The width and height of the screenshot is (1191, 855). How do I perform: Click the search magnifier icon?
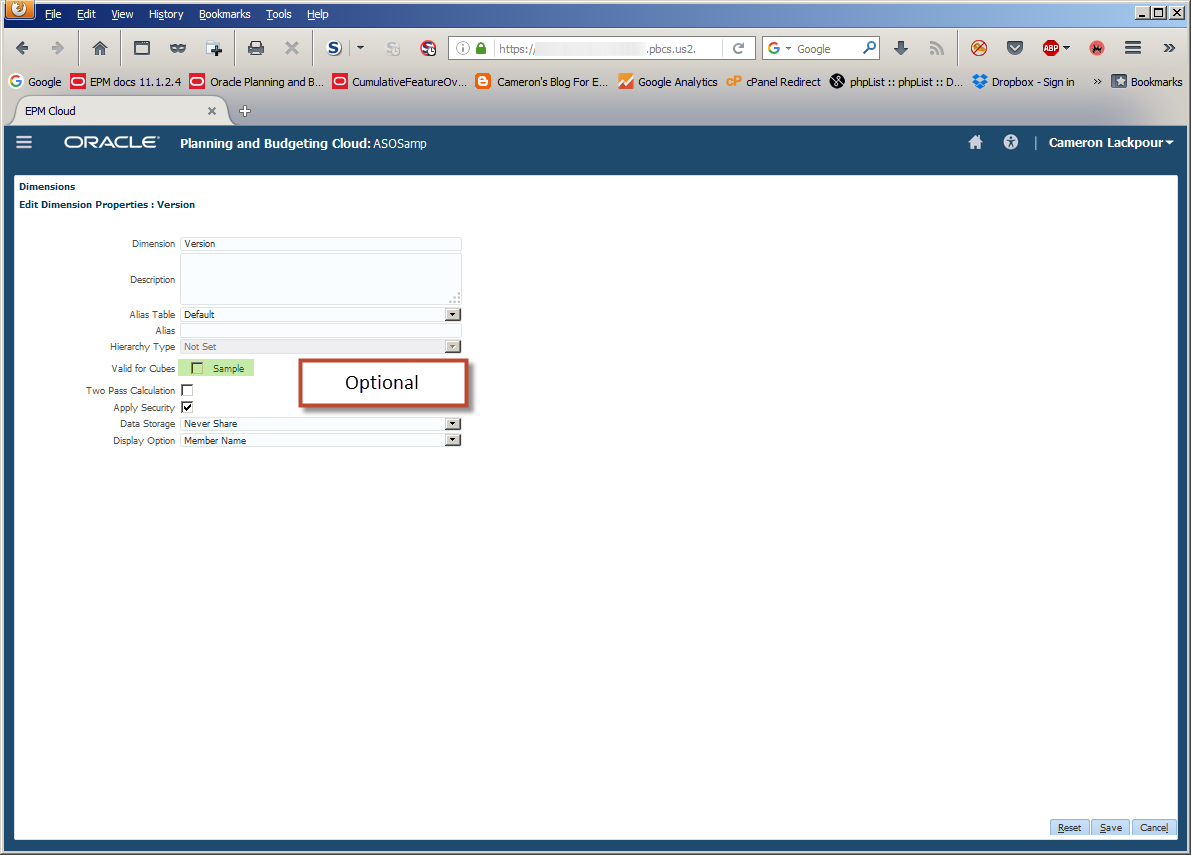[869, 48]
